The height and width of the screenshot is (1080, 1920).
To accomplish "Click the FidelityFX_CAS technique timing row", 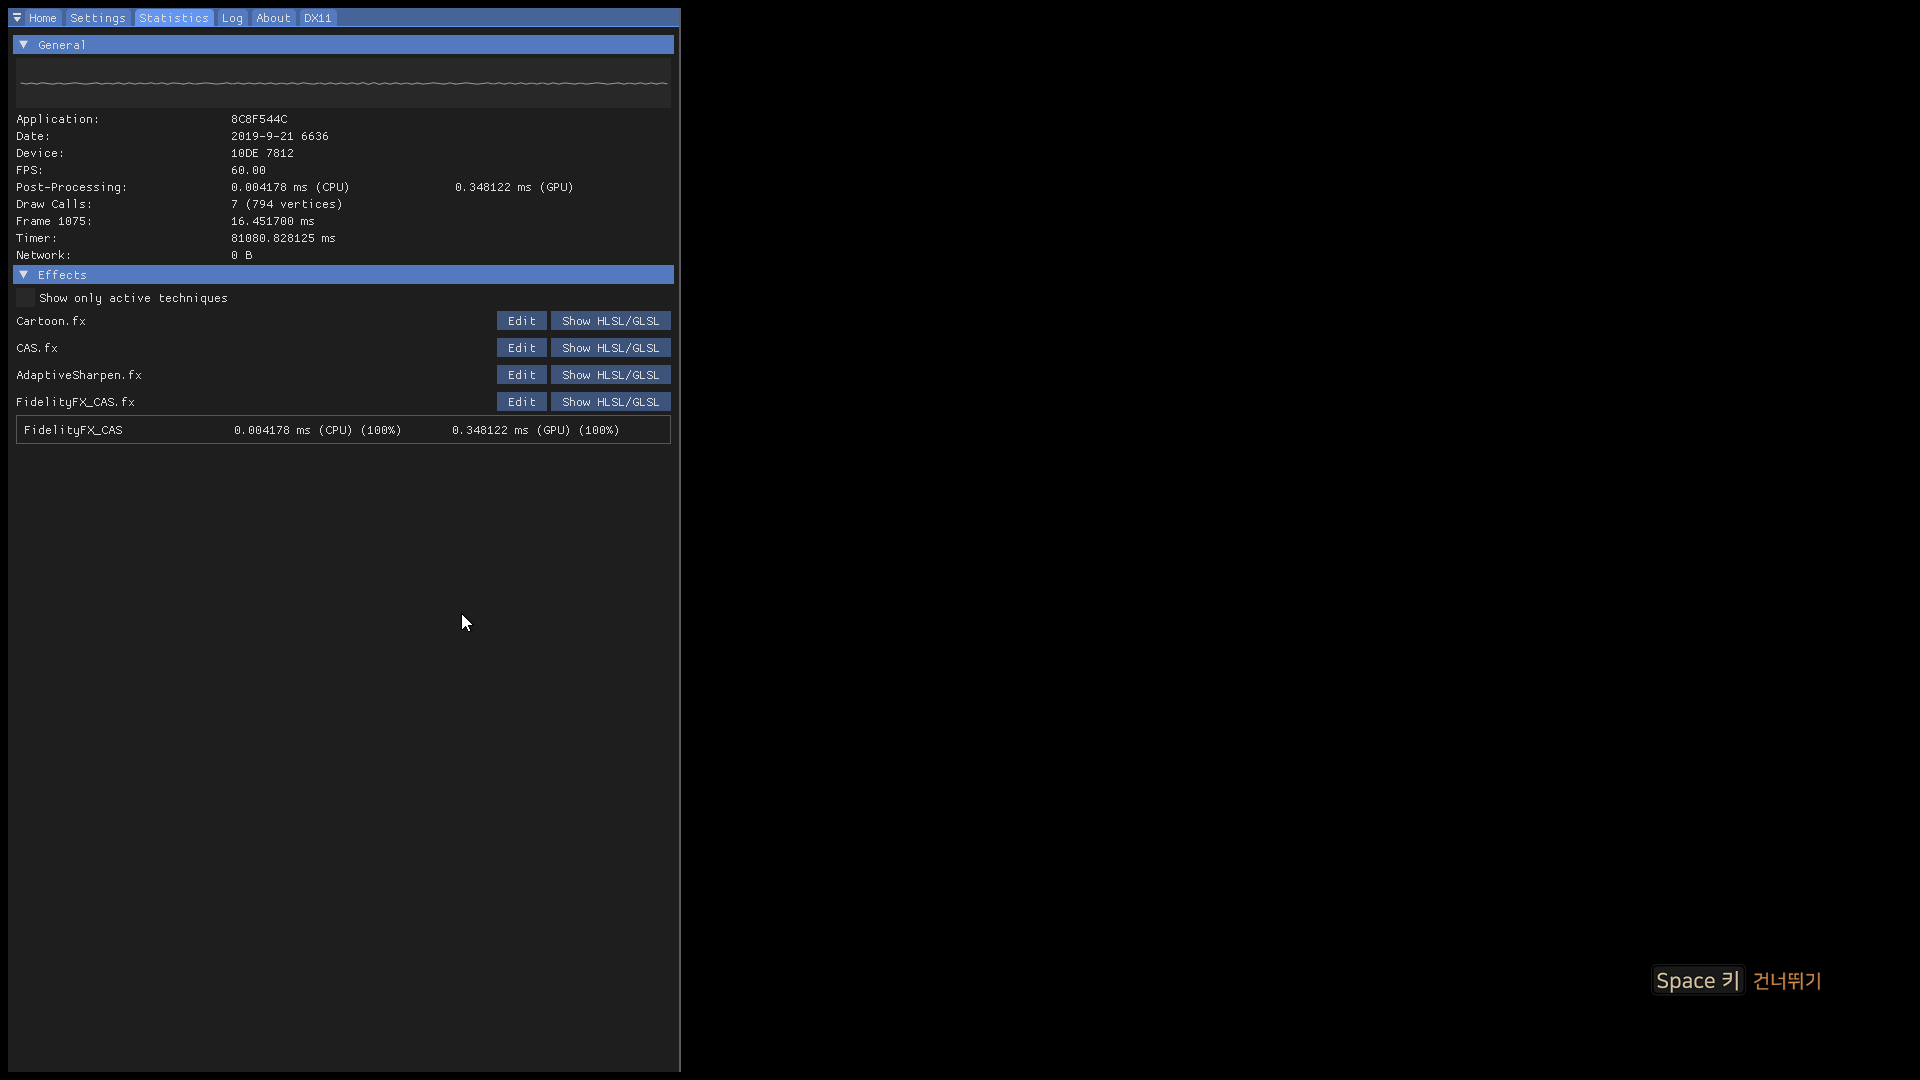I will click(343, 430).
